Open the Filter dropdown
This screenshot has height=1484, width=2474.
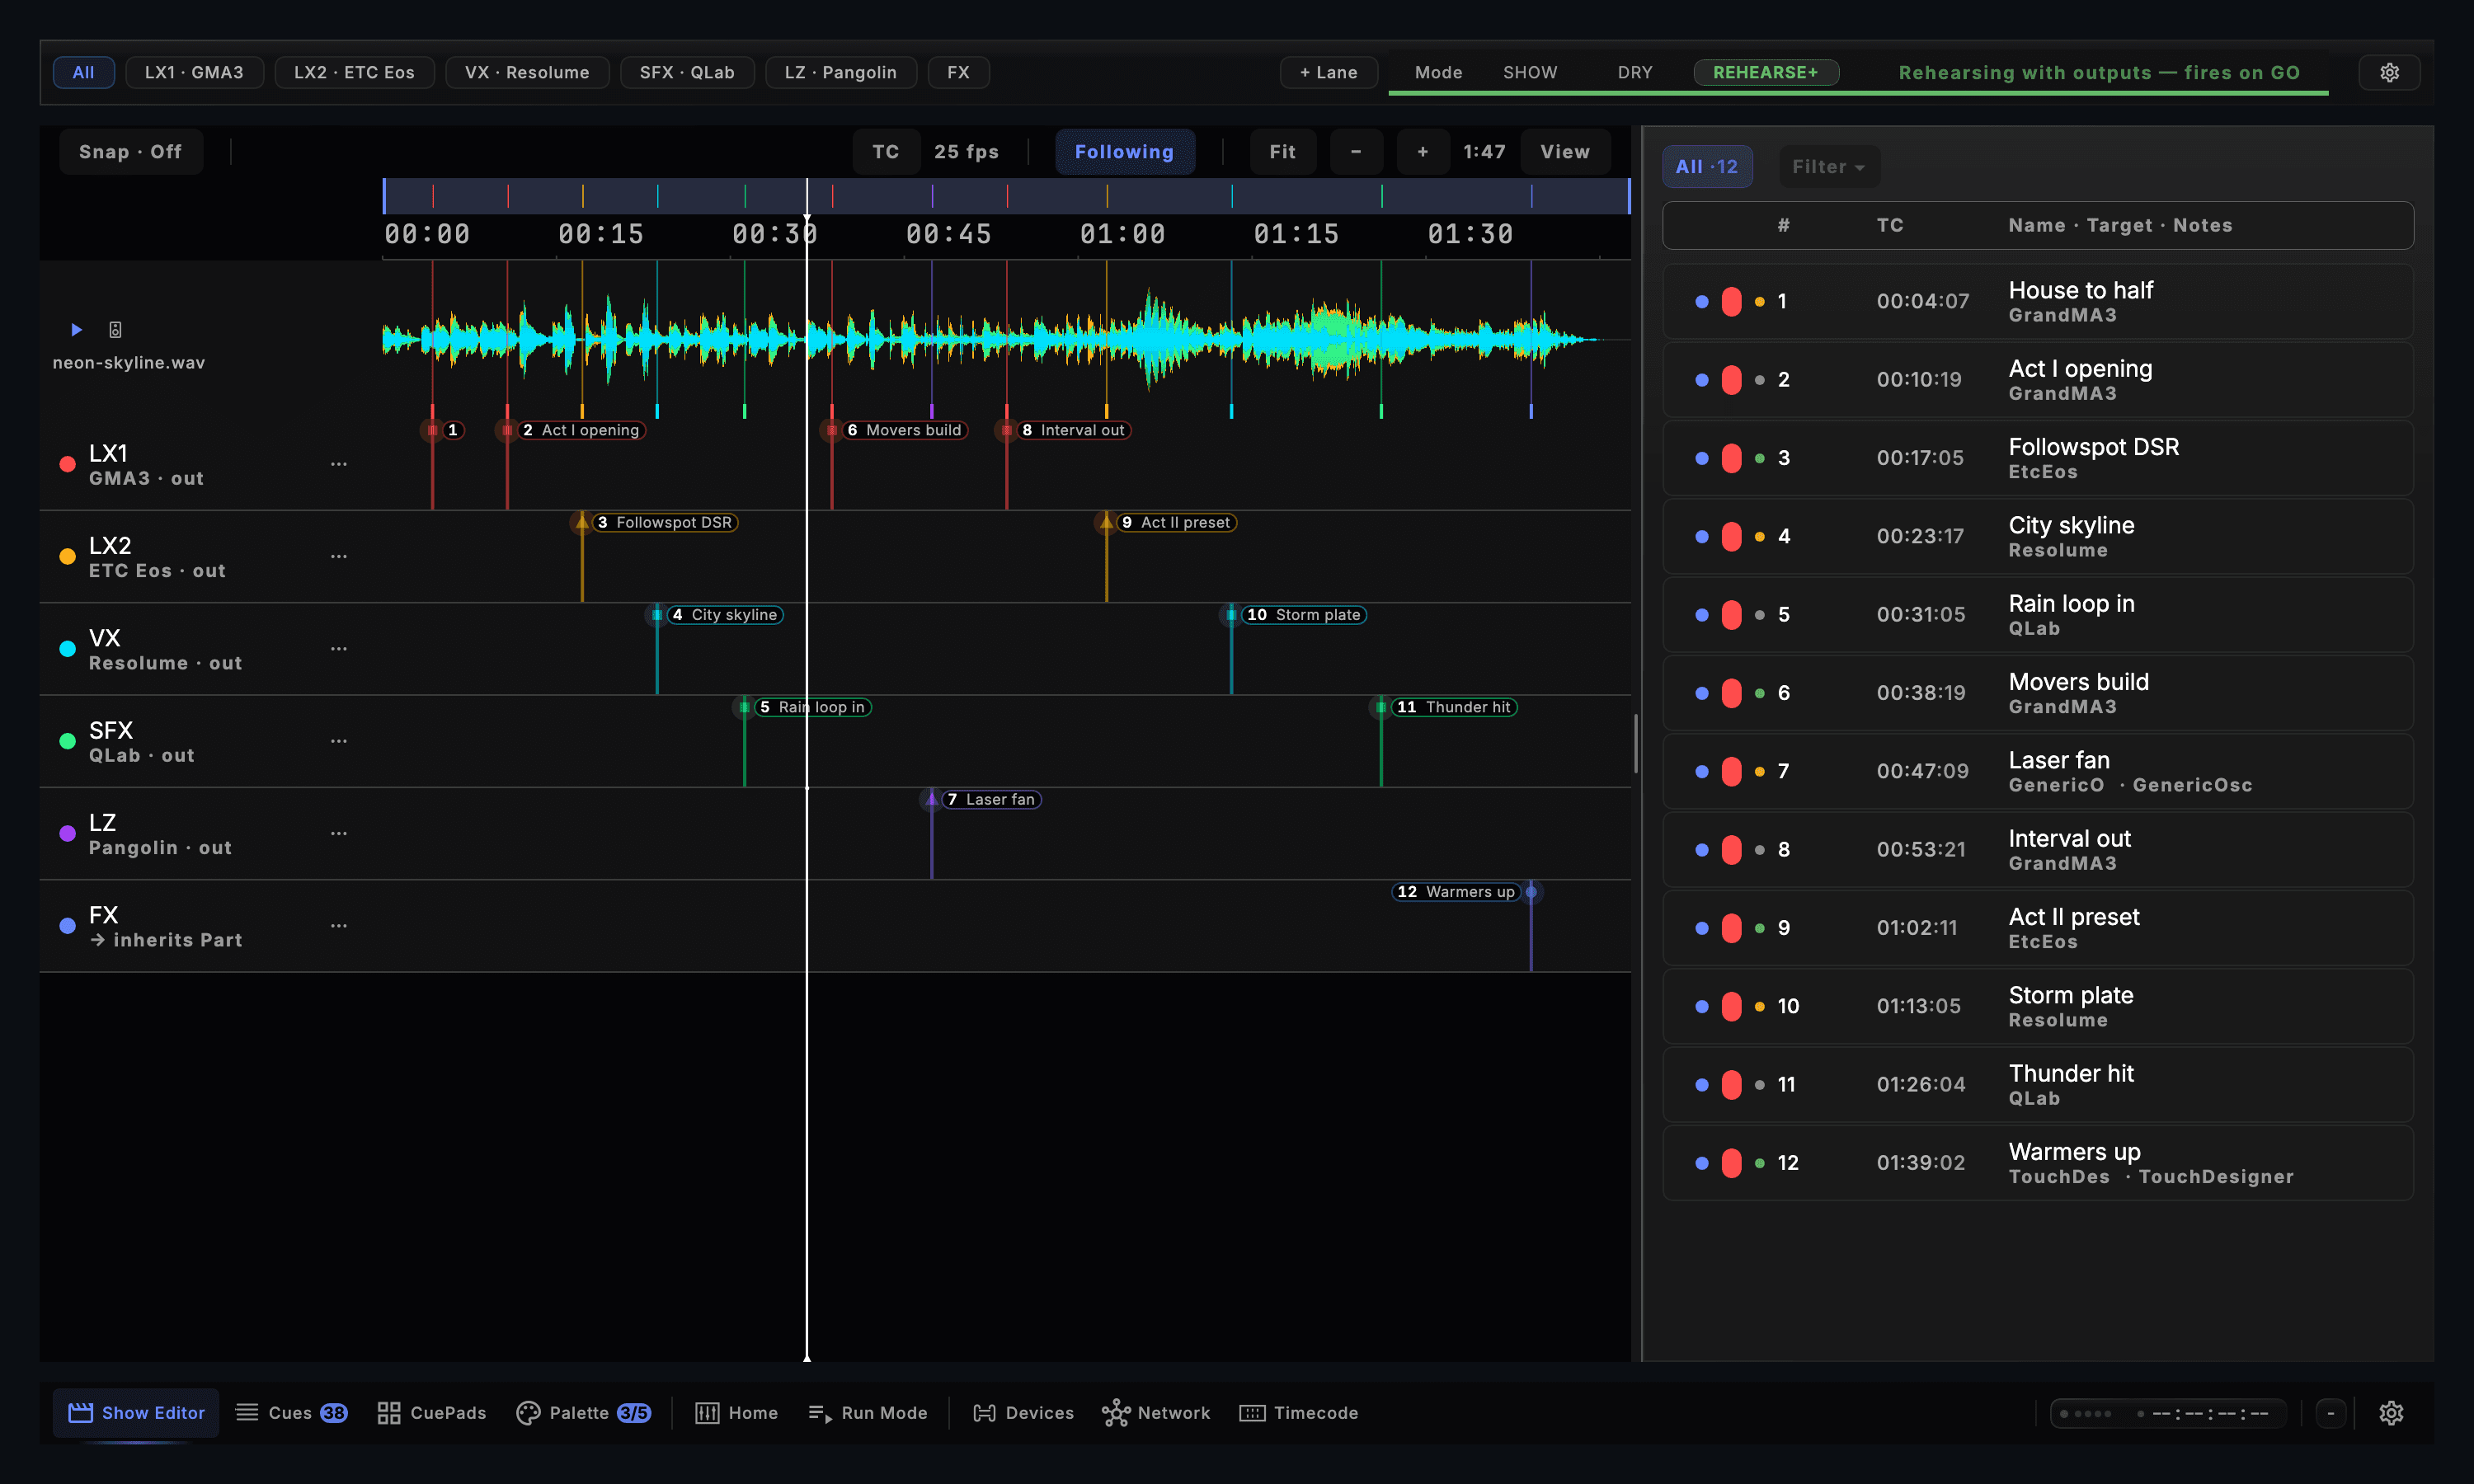click(1828, 166)
